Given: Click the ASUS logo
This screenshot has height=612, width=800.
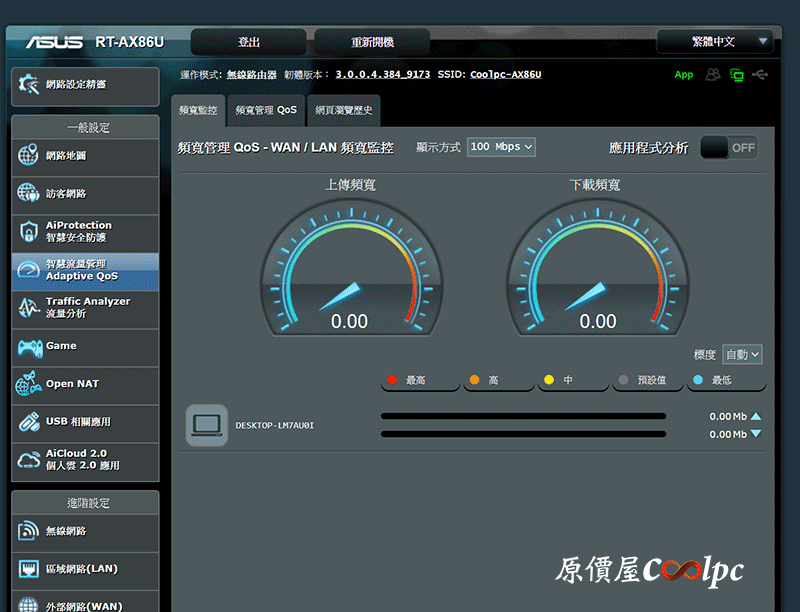Looking at the screenshot, I should [55, 42].
